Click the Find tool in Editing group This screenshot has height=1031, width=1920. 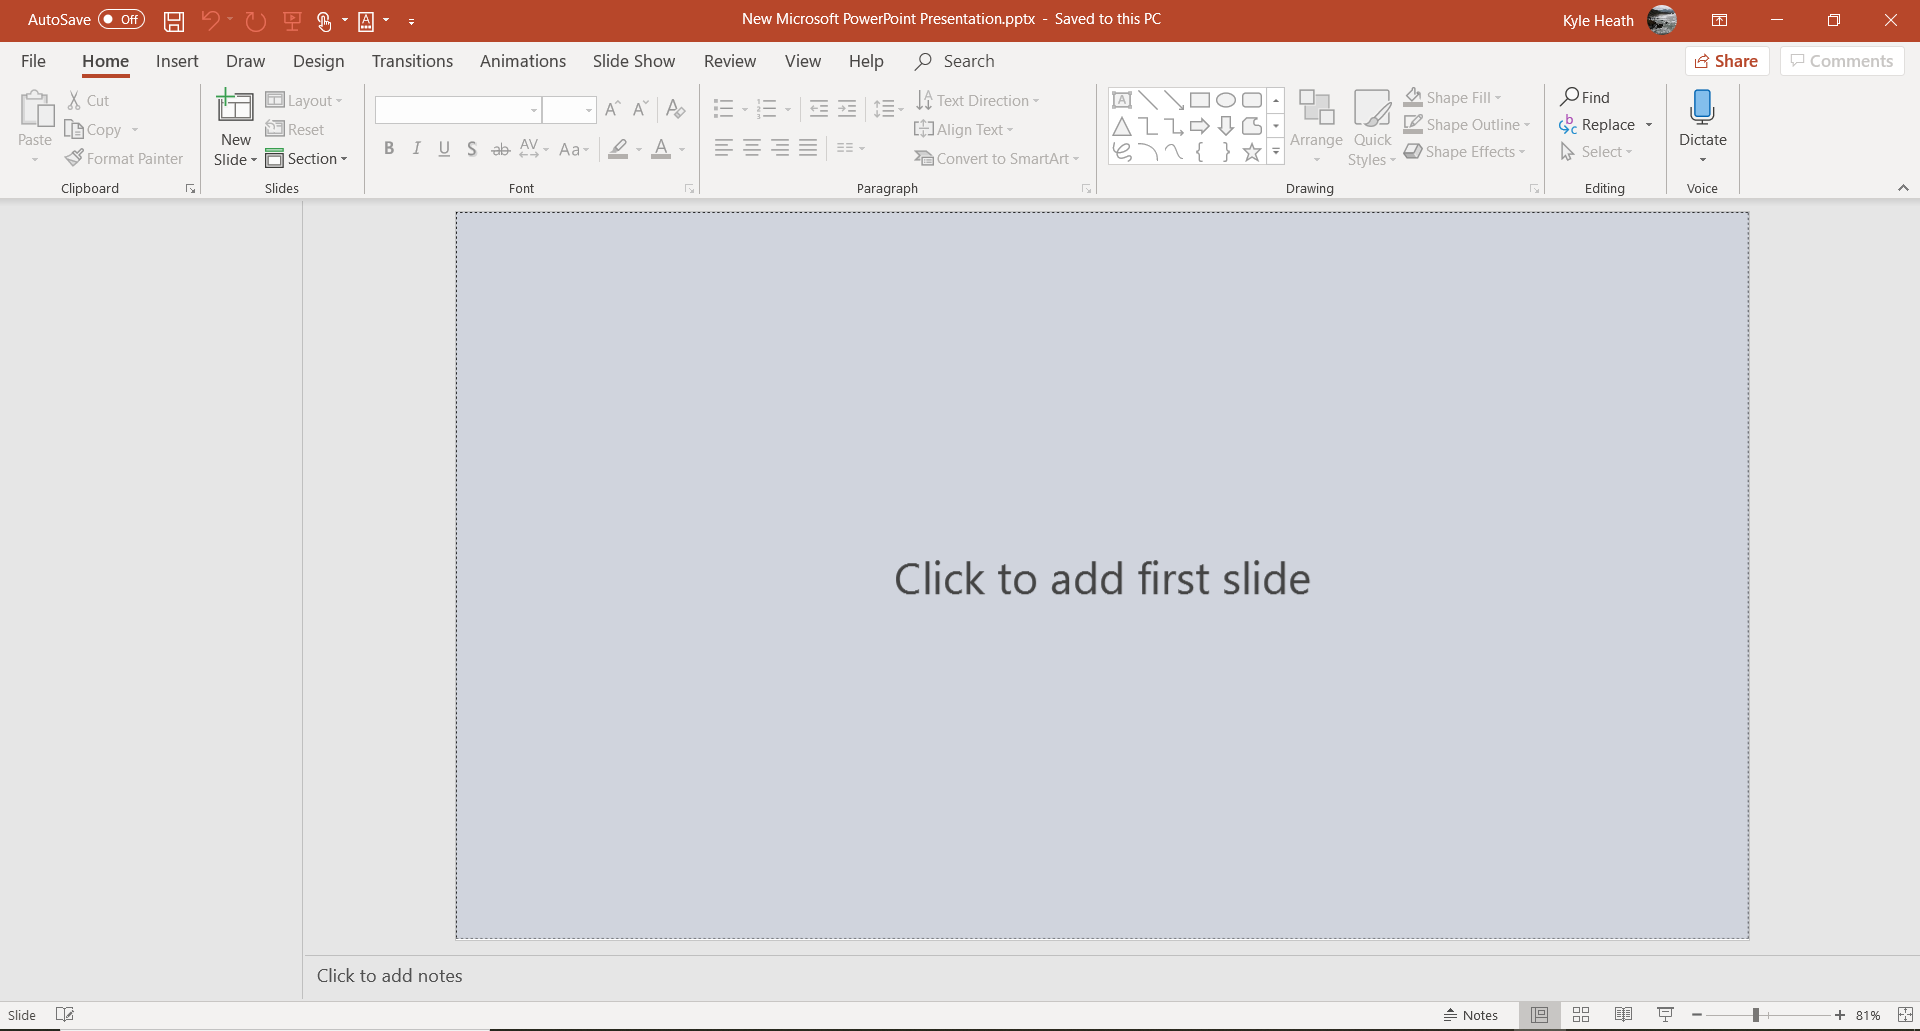(1586, 96)
